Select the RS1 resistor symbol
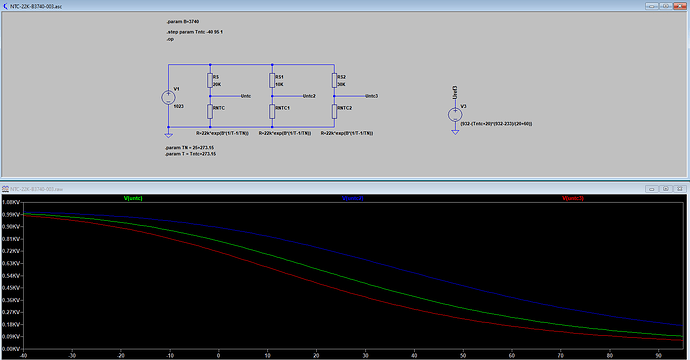This screenshot has height=360, width=690. coord(272,81)
